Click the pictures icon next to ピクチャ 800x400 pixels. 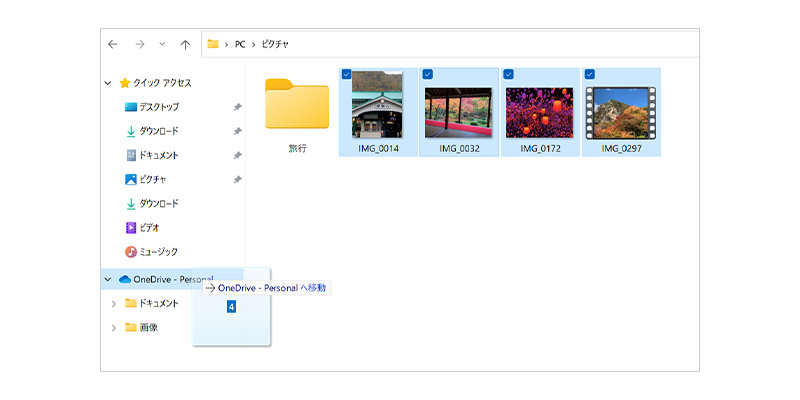pyautogui.click(x=131, y=180)
